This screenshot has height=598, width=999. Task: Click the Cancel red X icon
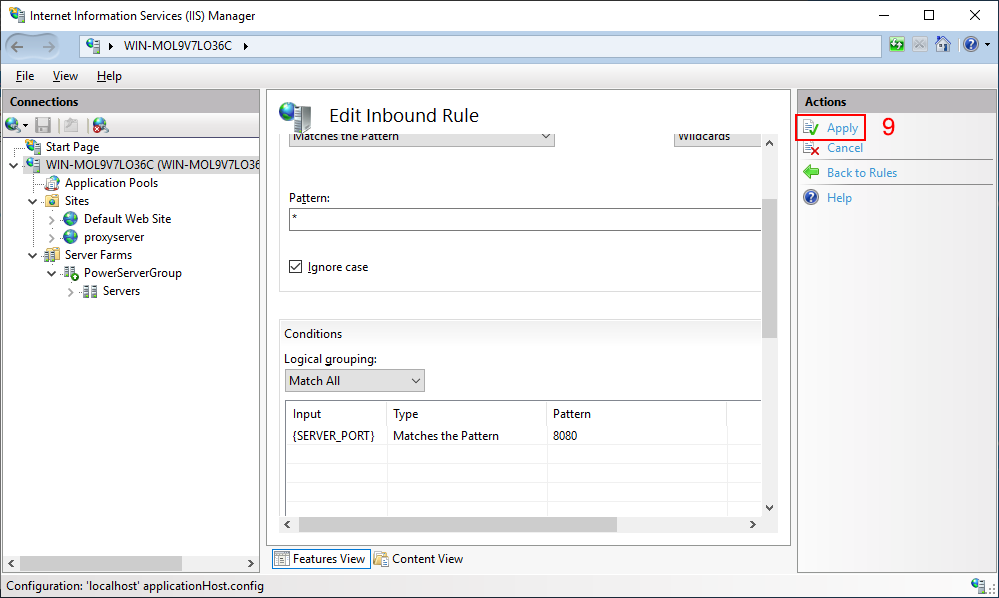(x=811, y=148)
